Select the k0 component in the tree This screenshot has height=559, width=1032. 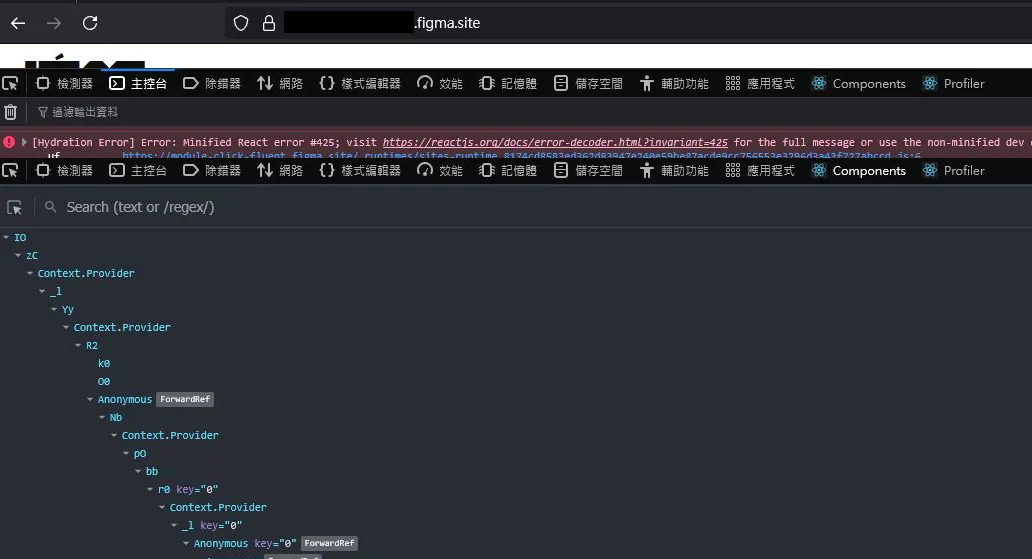pyautogui.click(x=104, y=363)
